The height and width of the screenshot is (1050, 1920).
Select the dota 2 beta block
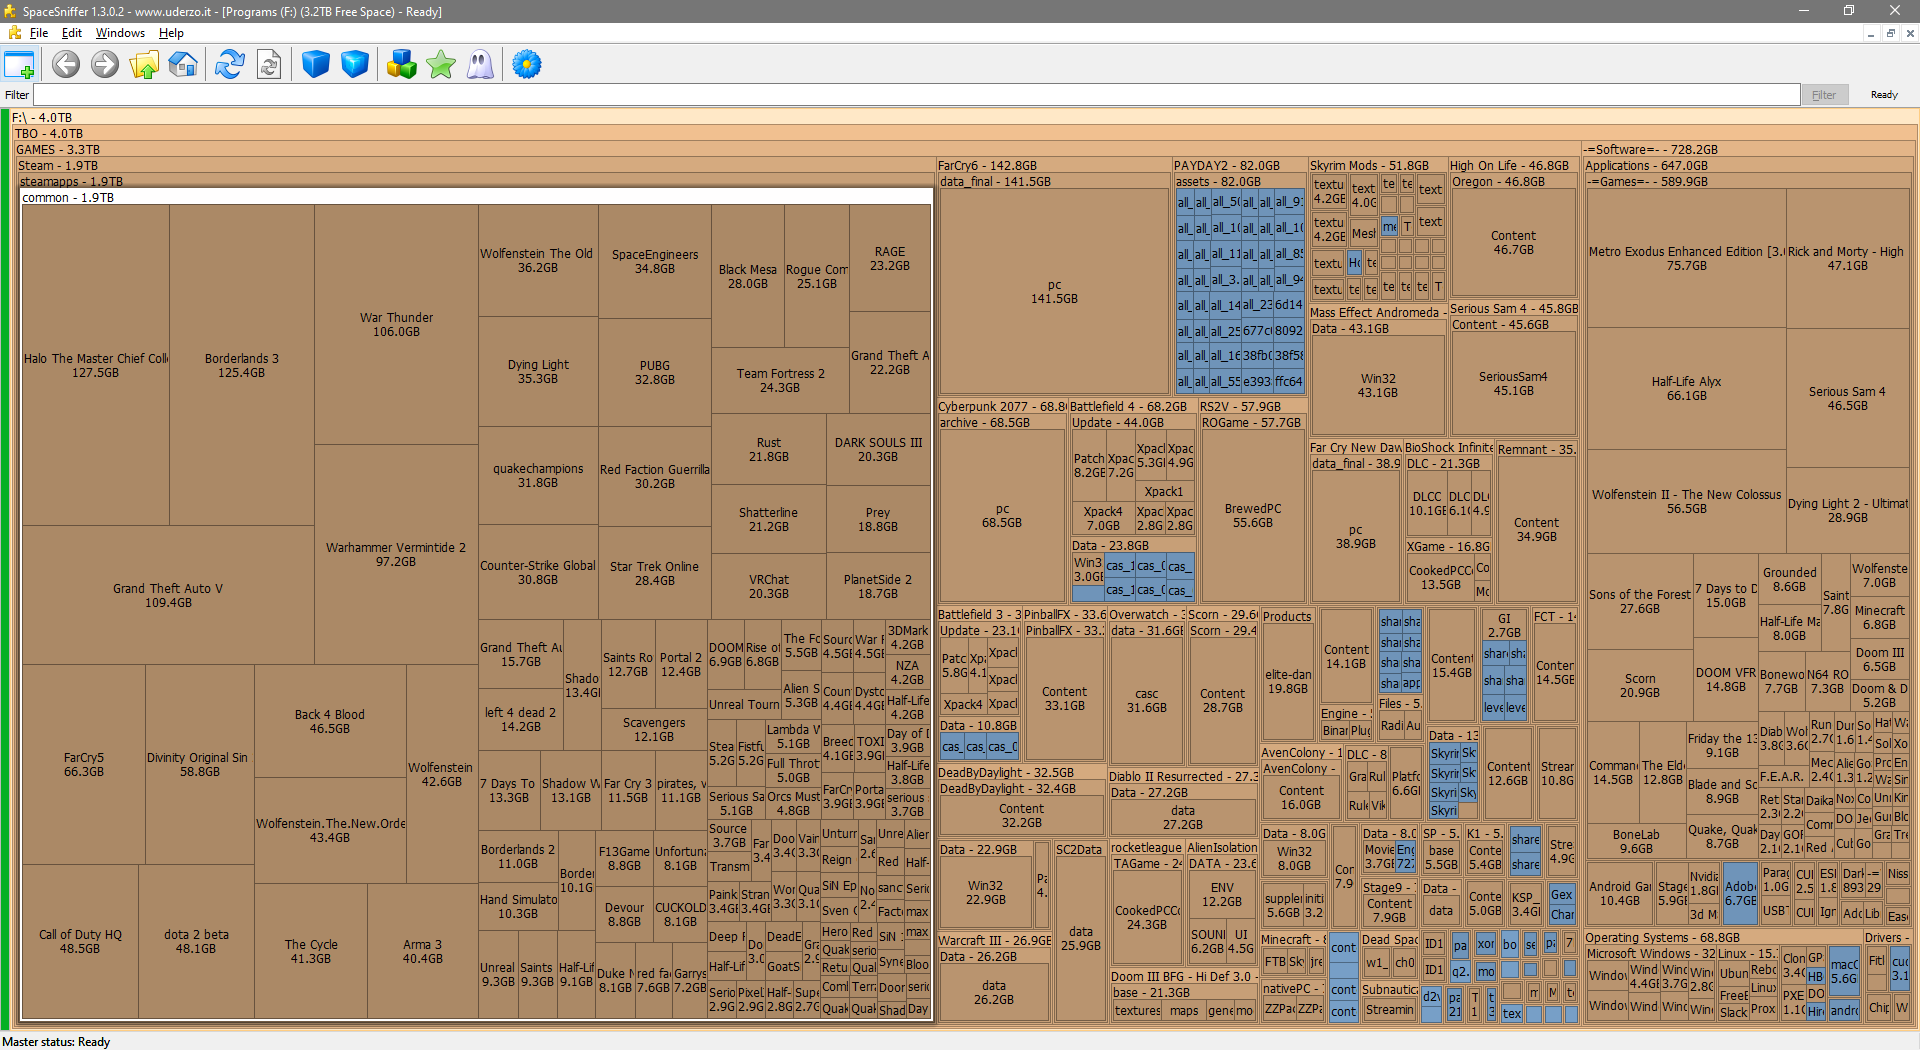[196, 942]
